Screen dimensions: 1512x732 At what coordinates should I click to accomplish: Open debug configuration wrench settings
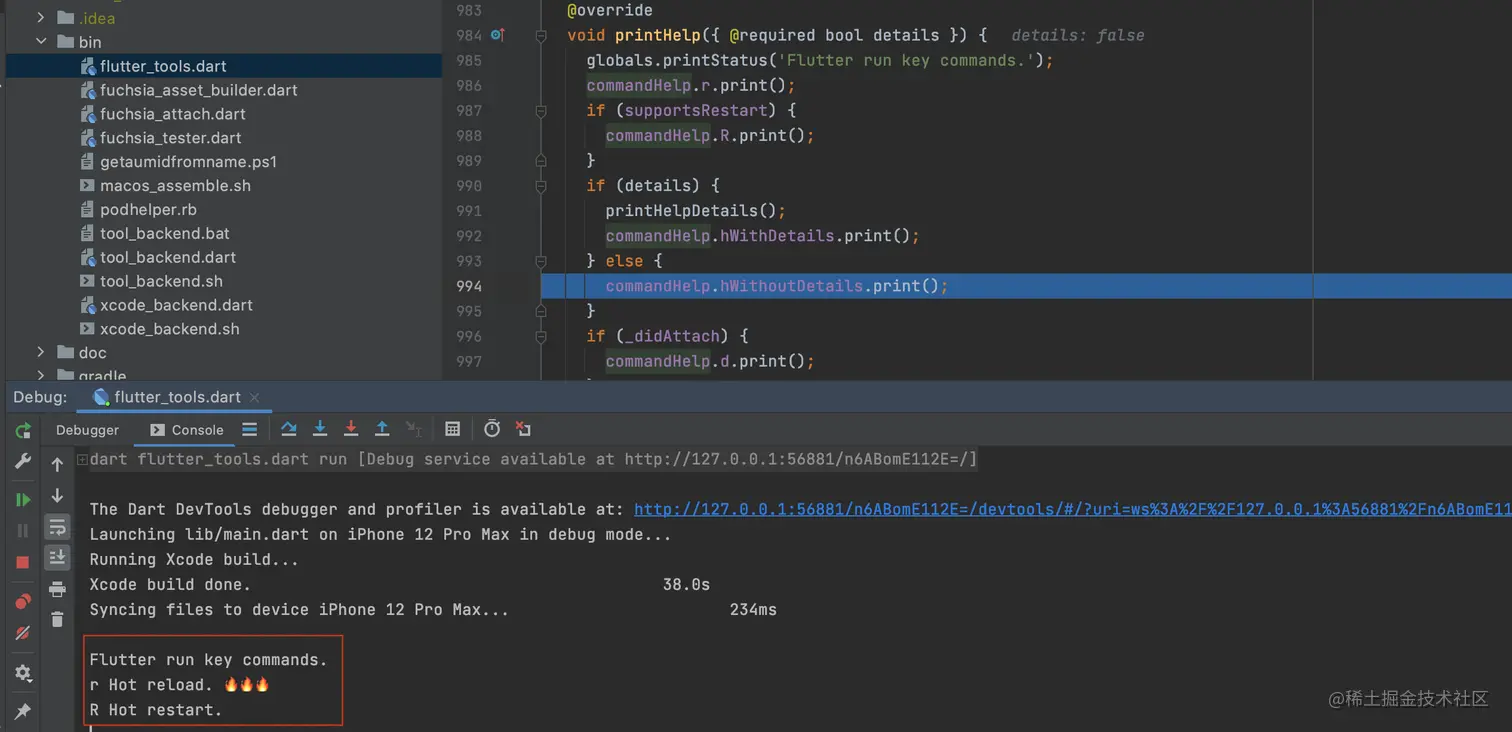[x=23, y=461]
